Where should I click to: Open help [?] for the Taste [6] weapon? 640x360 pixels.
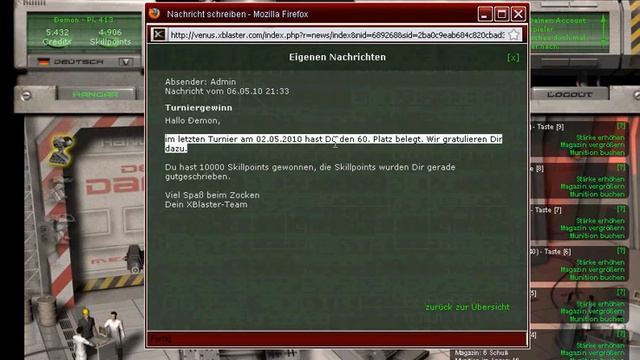[621, 251]
